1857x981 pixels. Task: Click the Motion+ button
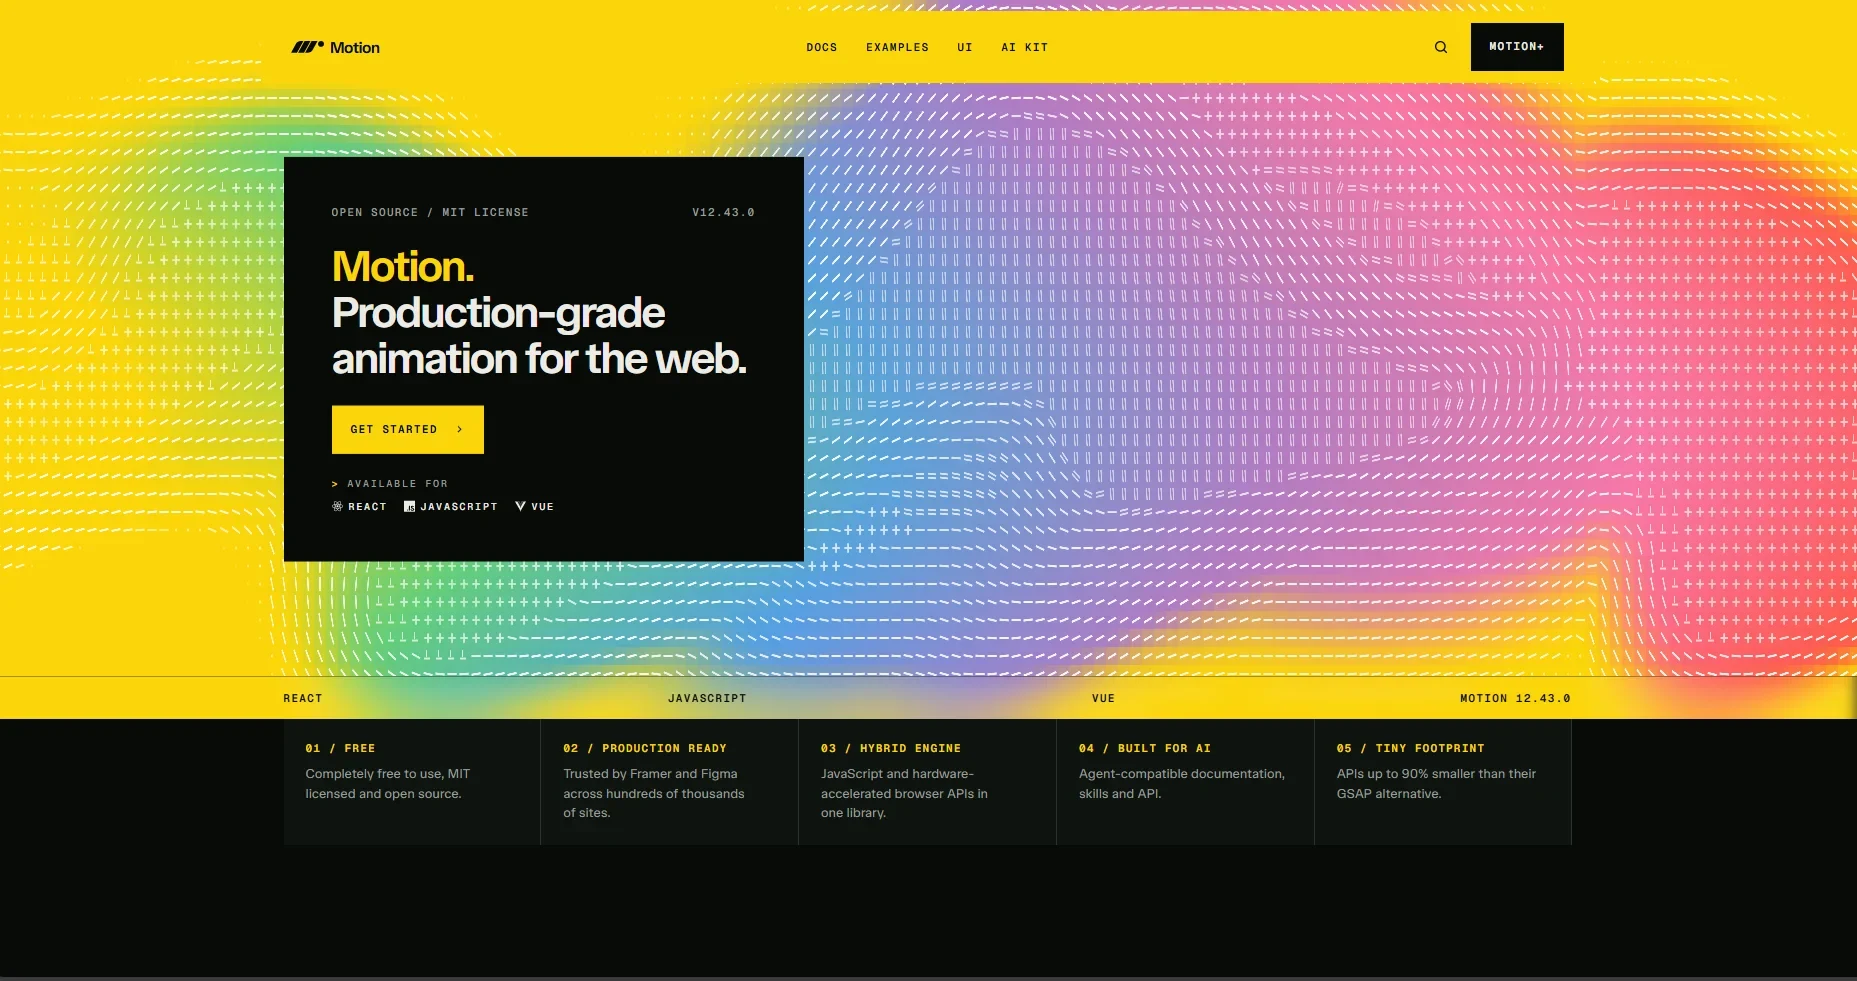(1517, 47)
